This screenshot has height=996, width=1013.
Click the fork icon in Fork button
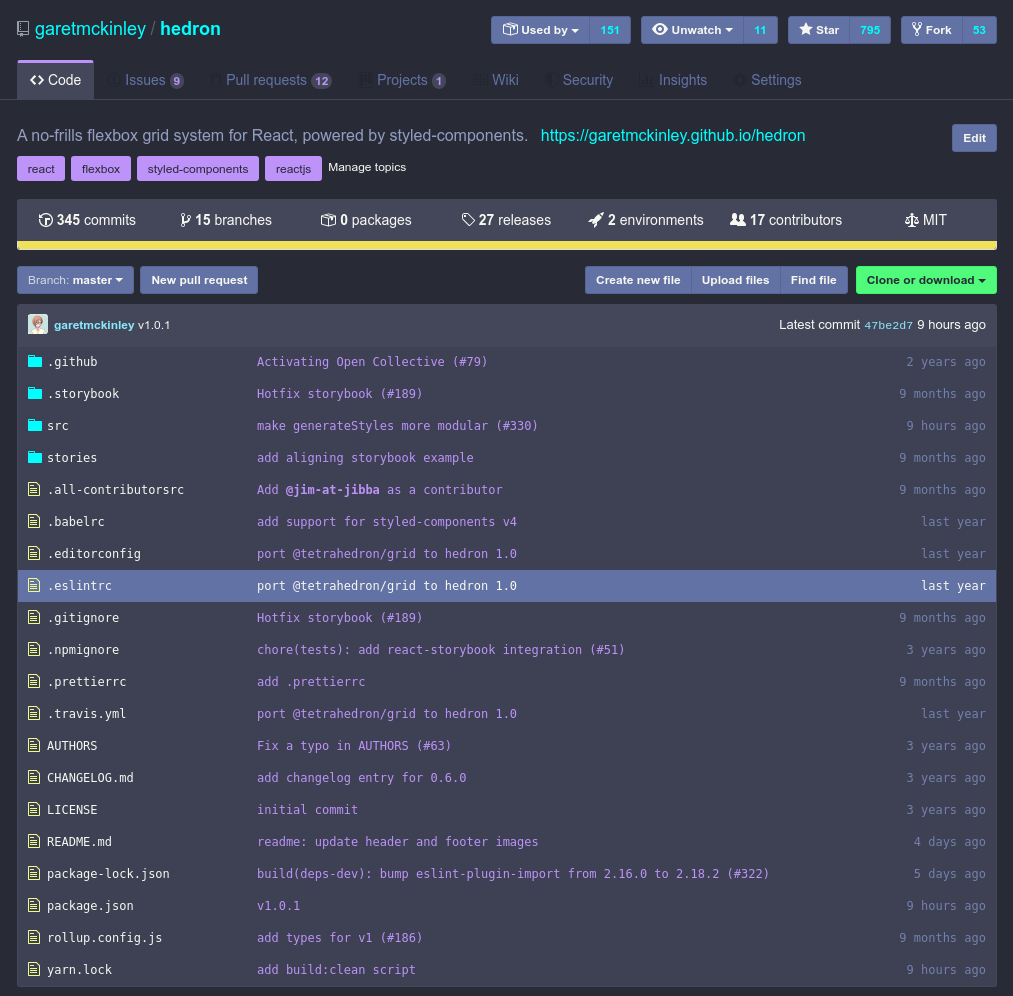pos(917,29)
